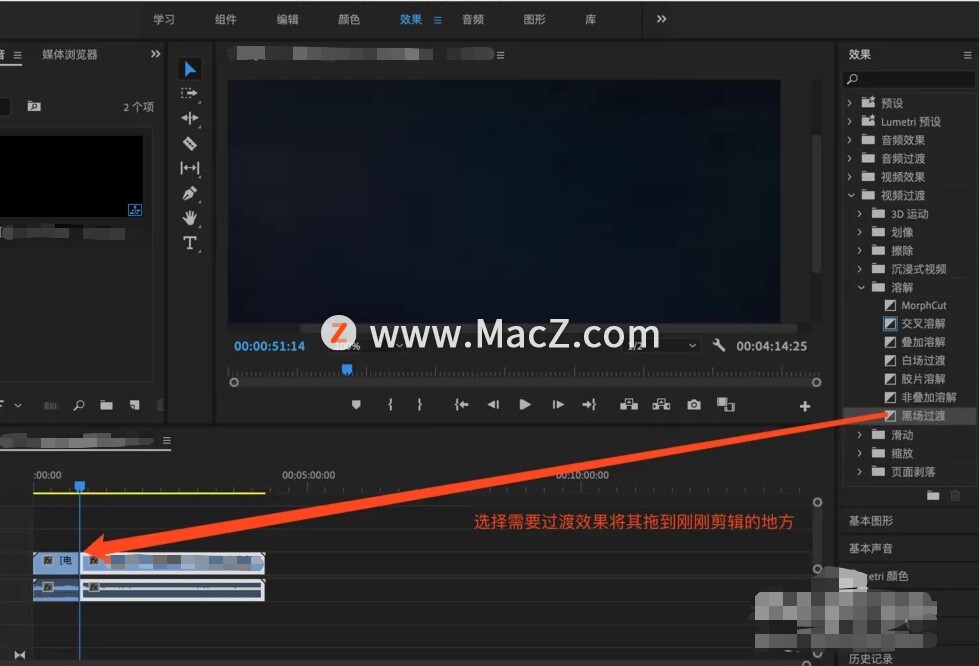Step back one frame

[x=493, y=405]
